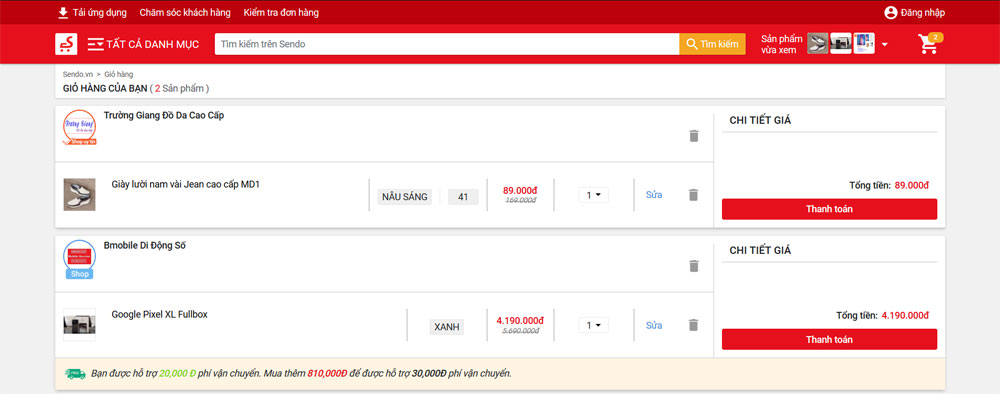Click the 89.000đ item price
The width and height of the screenshot is (1000, 394).
pyautogui.click(x=520, y=190)
